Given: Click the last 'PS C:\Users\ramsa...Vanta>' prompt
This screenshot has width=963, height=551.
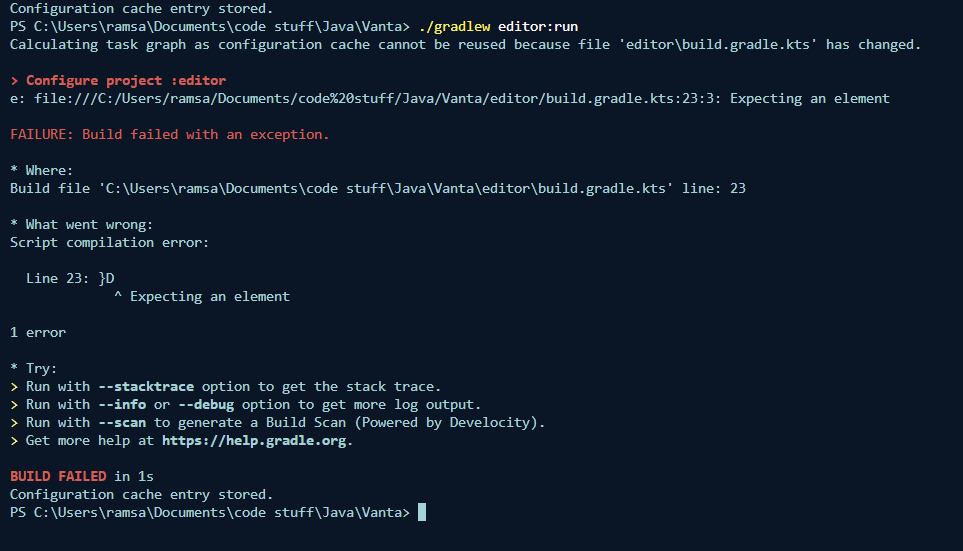Looking at the screenshot, I should [209, 512].
